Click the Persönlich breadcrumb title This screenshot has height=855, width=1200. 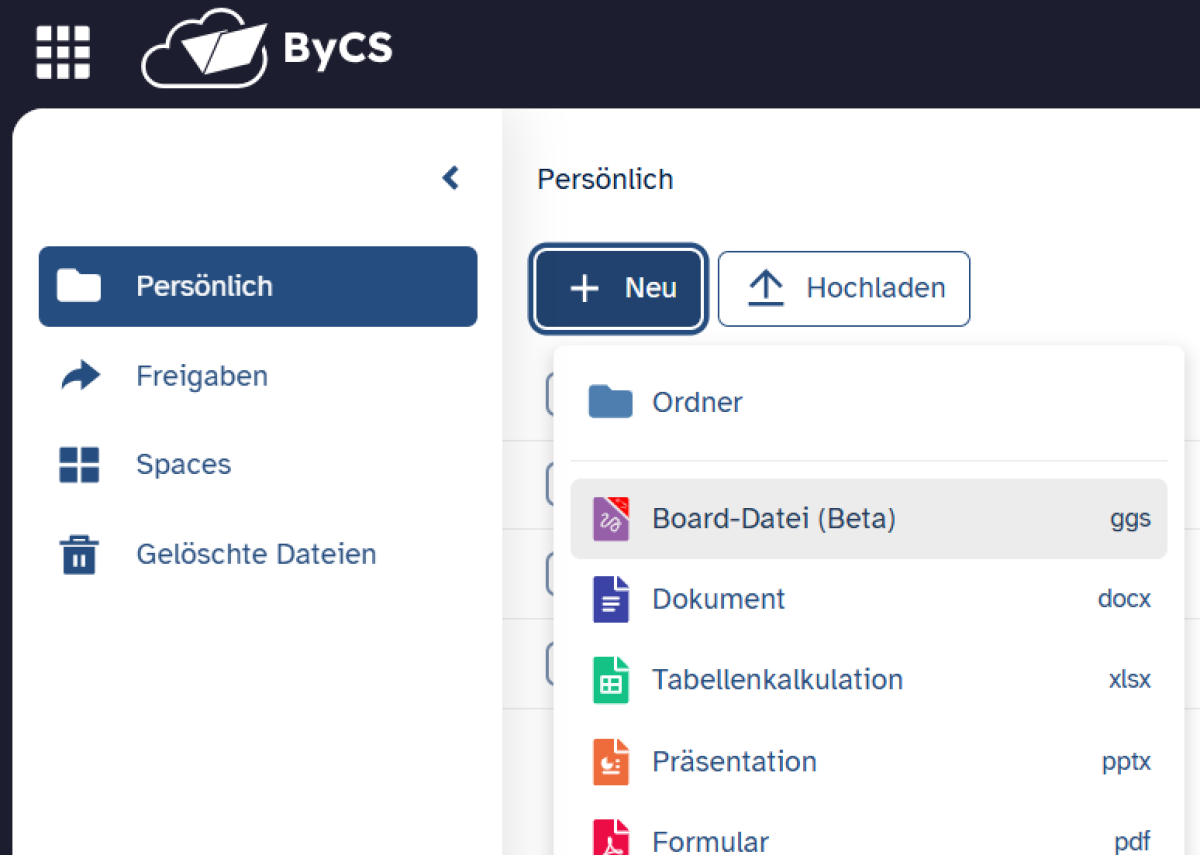tap(605, 179)
